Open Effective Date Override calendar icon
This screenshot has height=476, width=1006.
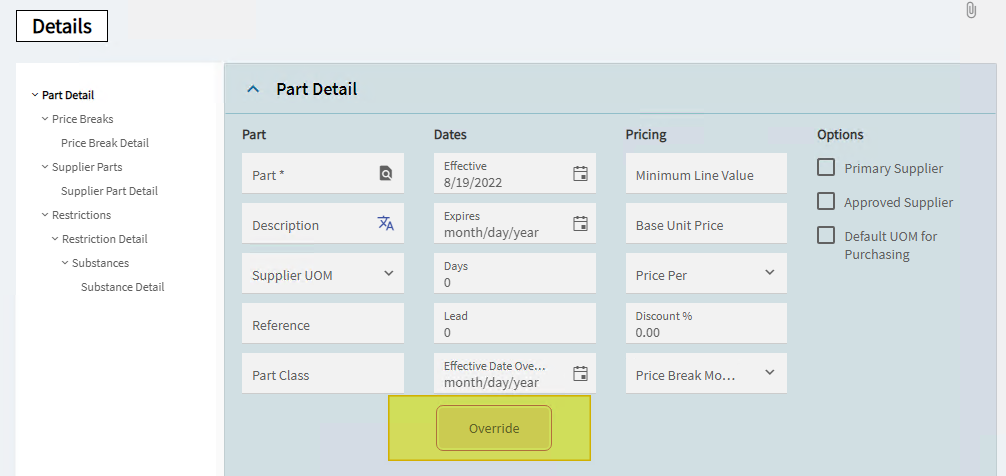pyautogui.click(x=580, y=373)
